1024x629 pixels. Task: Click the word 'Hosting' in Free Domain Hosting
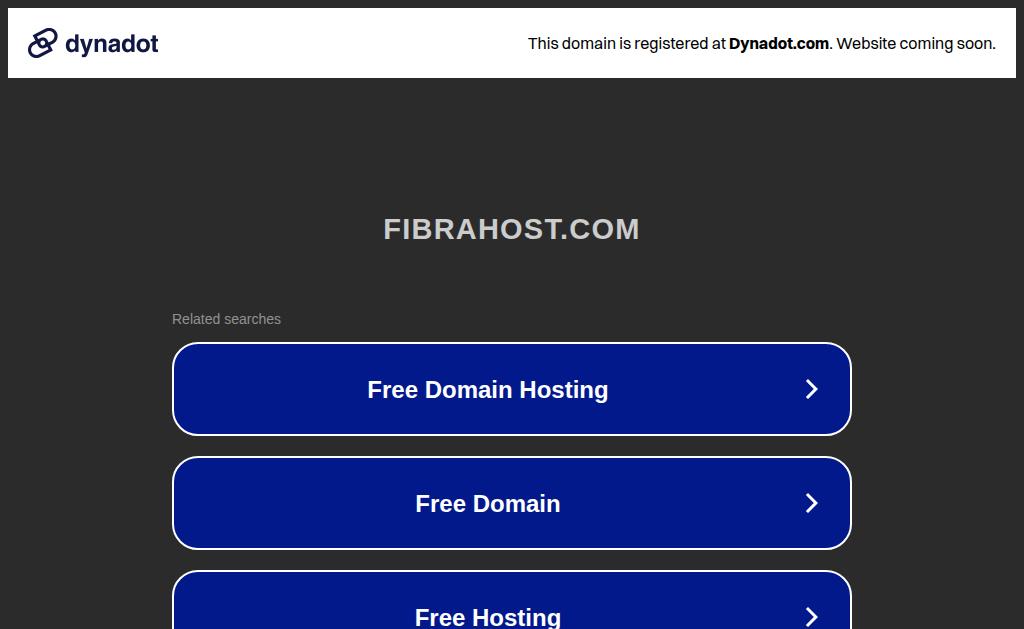564,390
